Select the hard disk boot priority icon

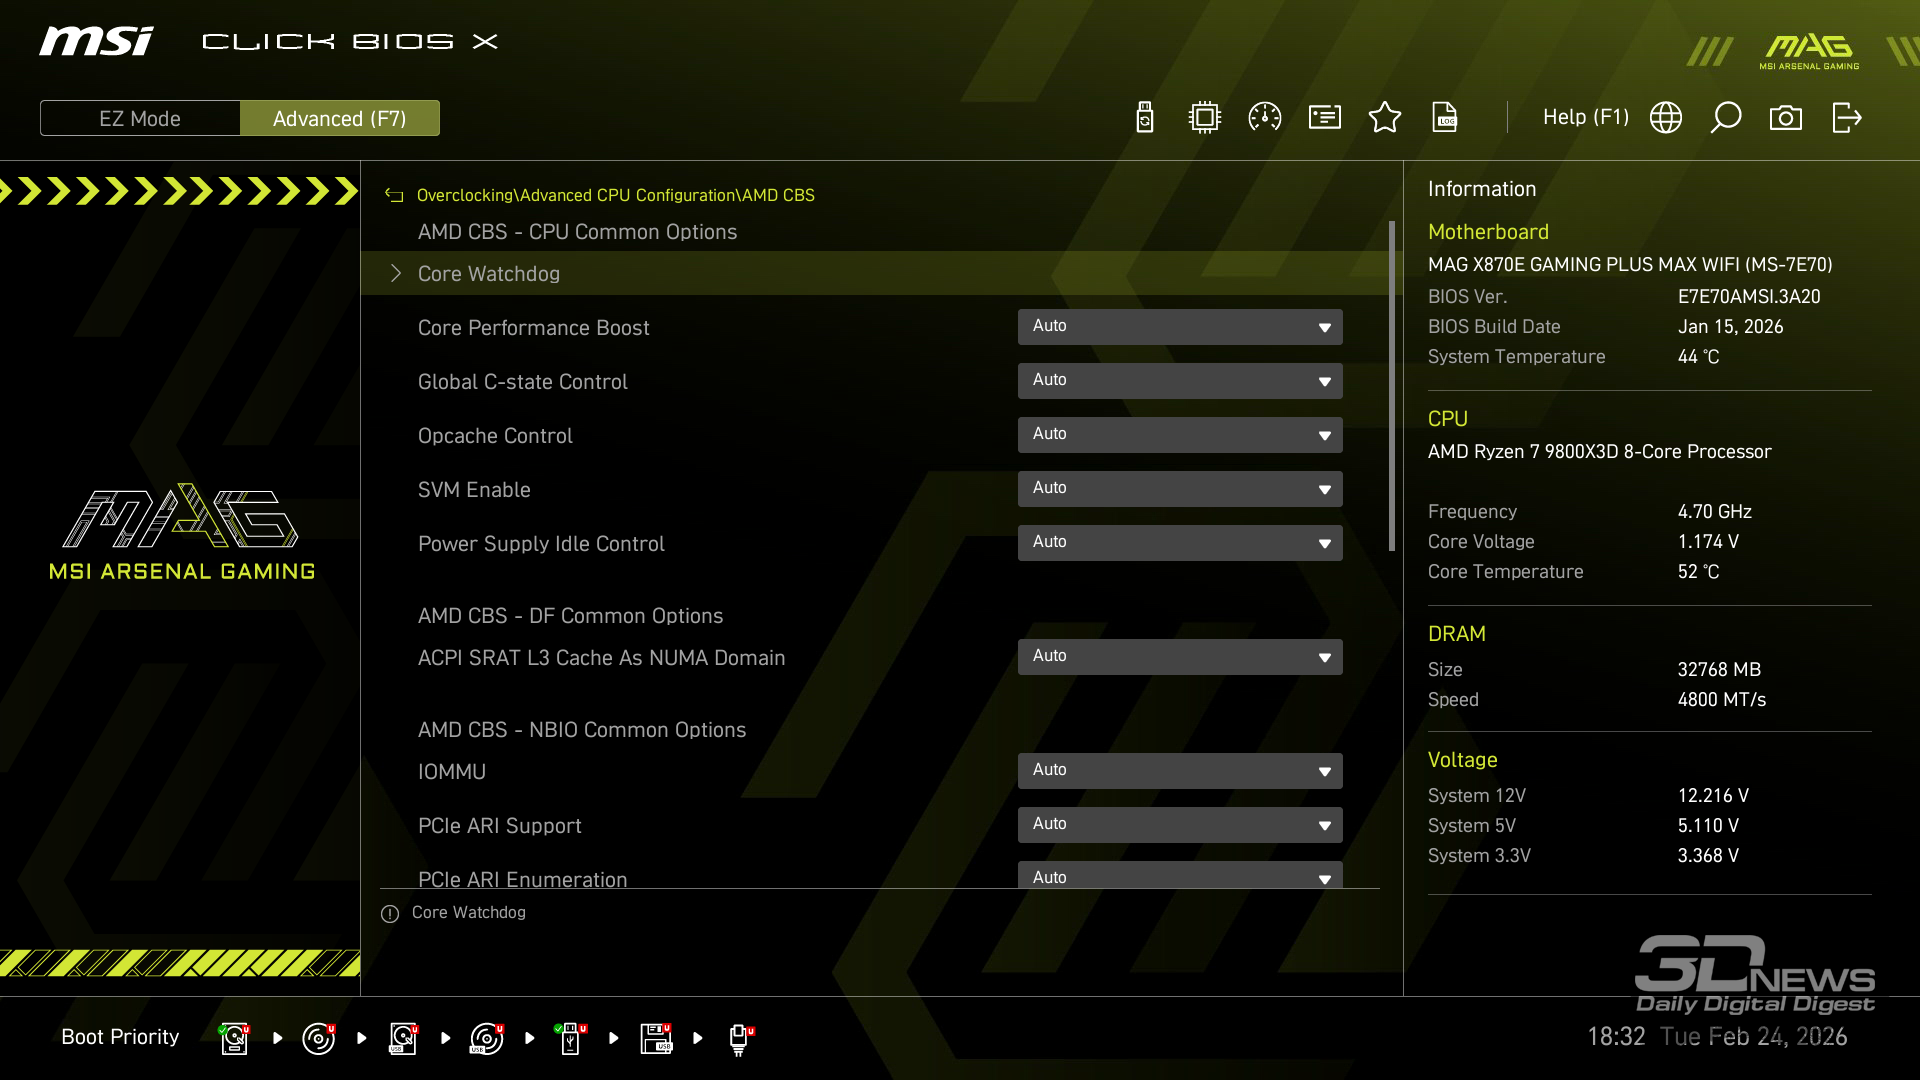(234, 1038)
